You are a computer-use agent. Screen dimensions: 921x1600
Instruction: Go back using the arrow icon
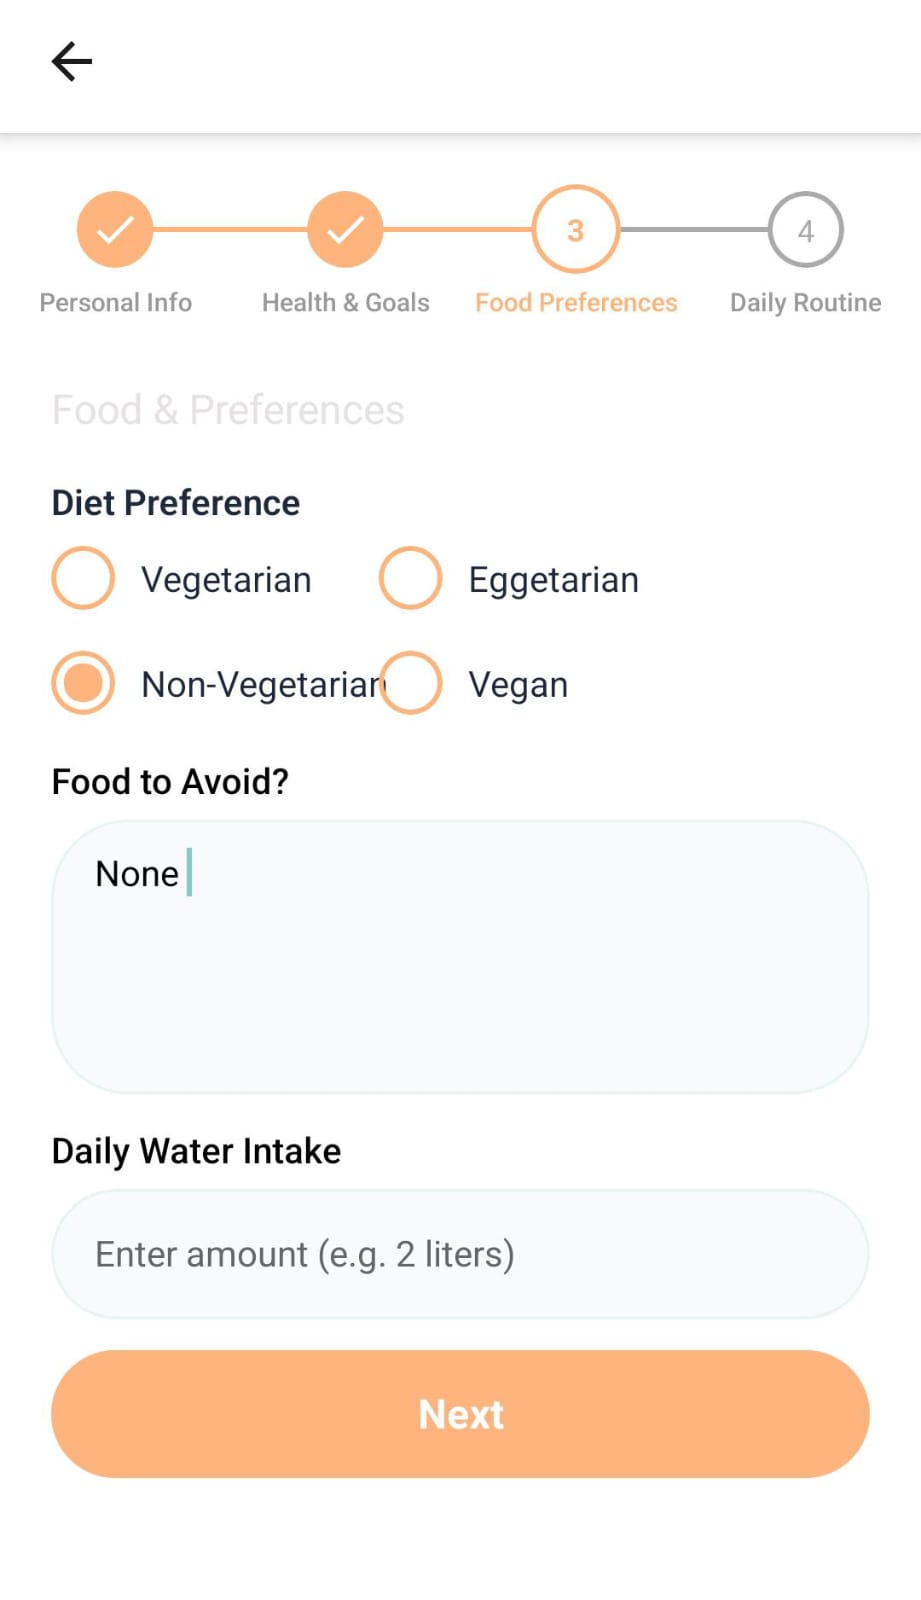[x=72, y=62]
